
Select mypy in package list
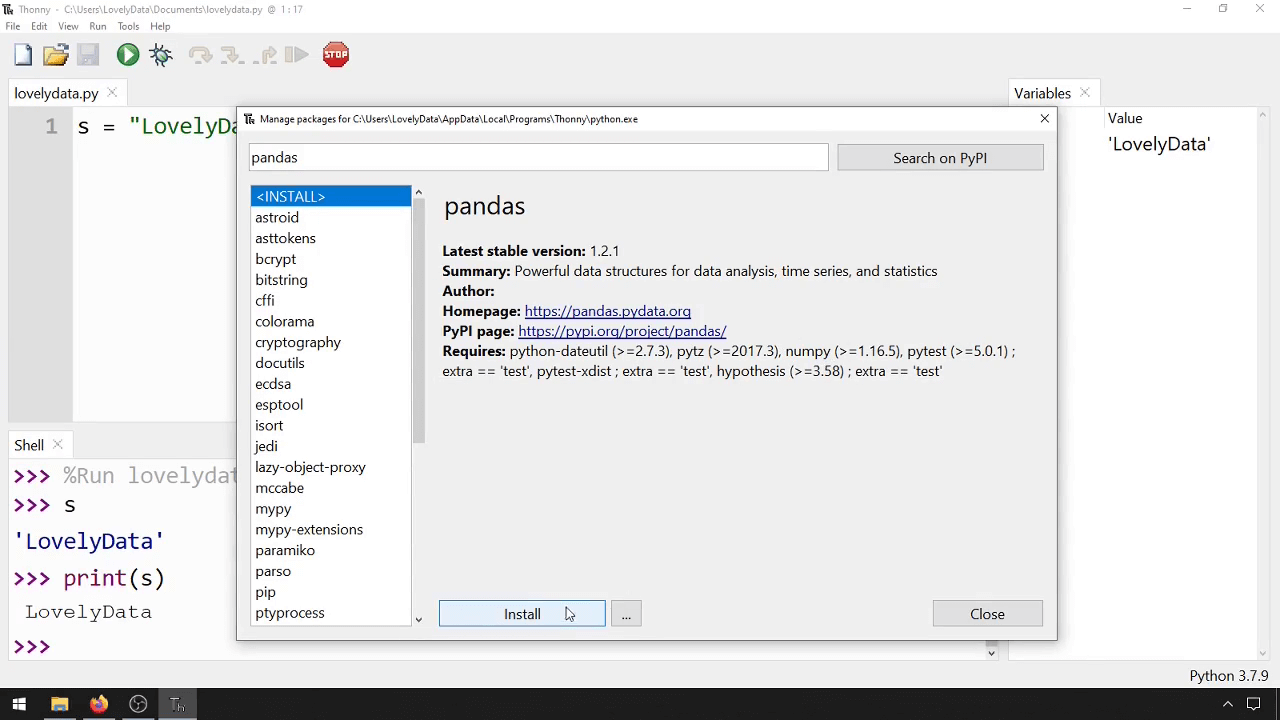coord(330,509)
